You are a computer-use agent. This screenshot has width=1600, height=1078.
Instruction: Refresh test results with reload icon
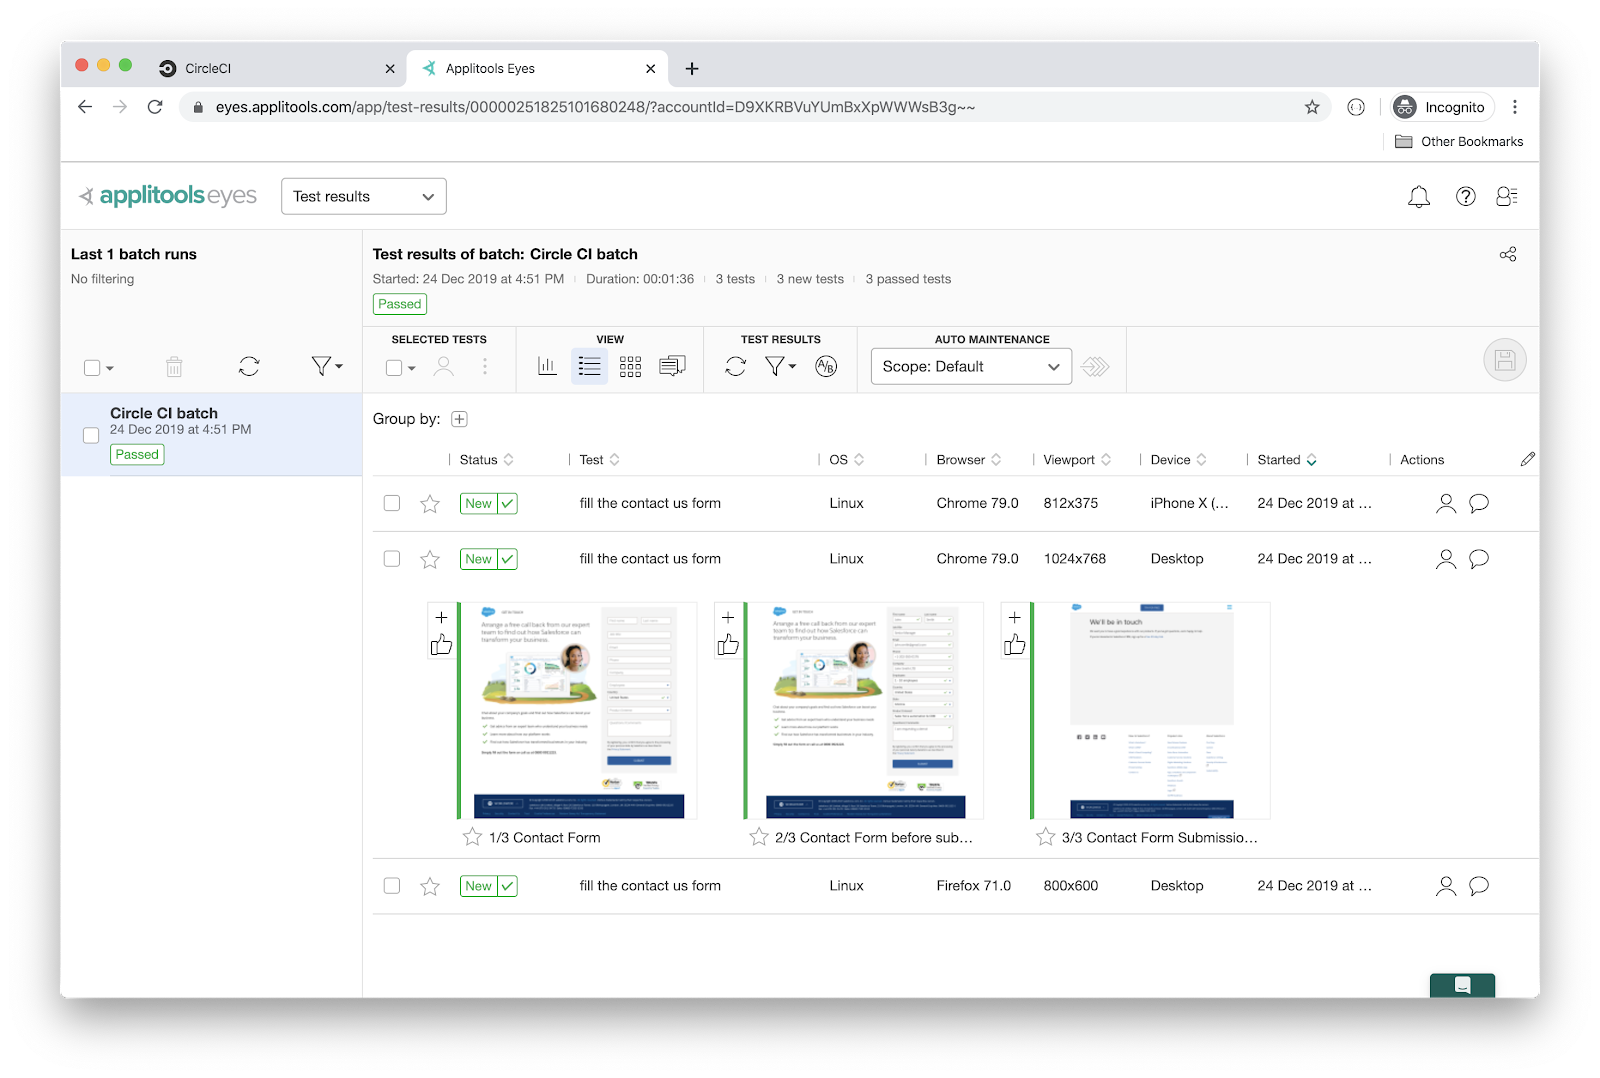tap(736, 367)
